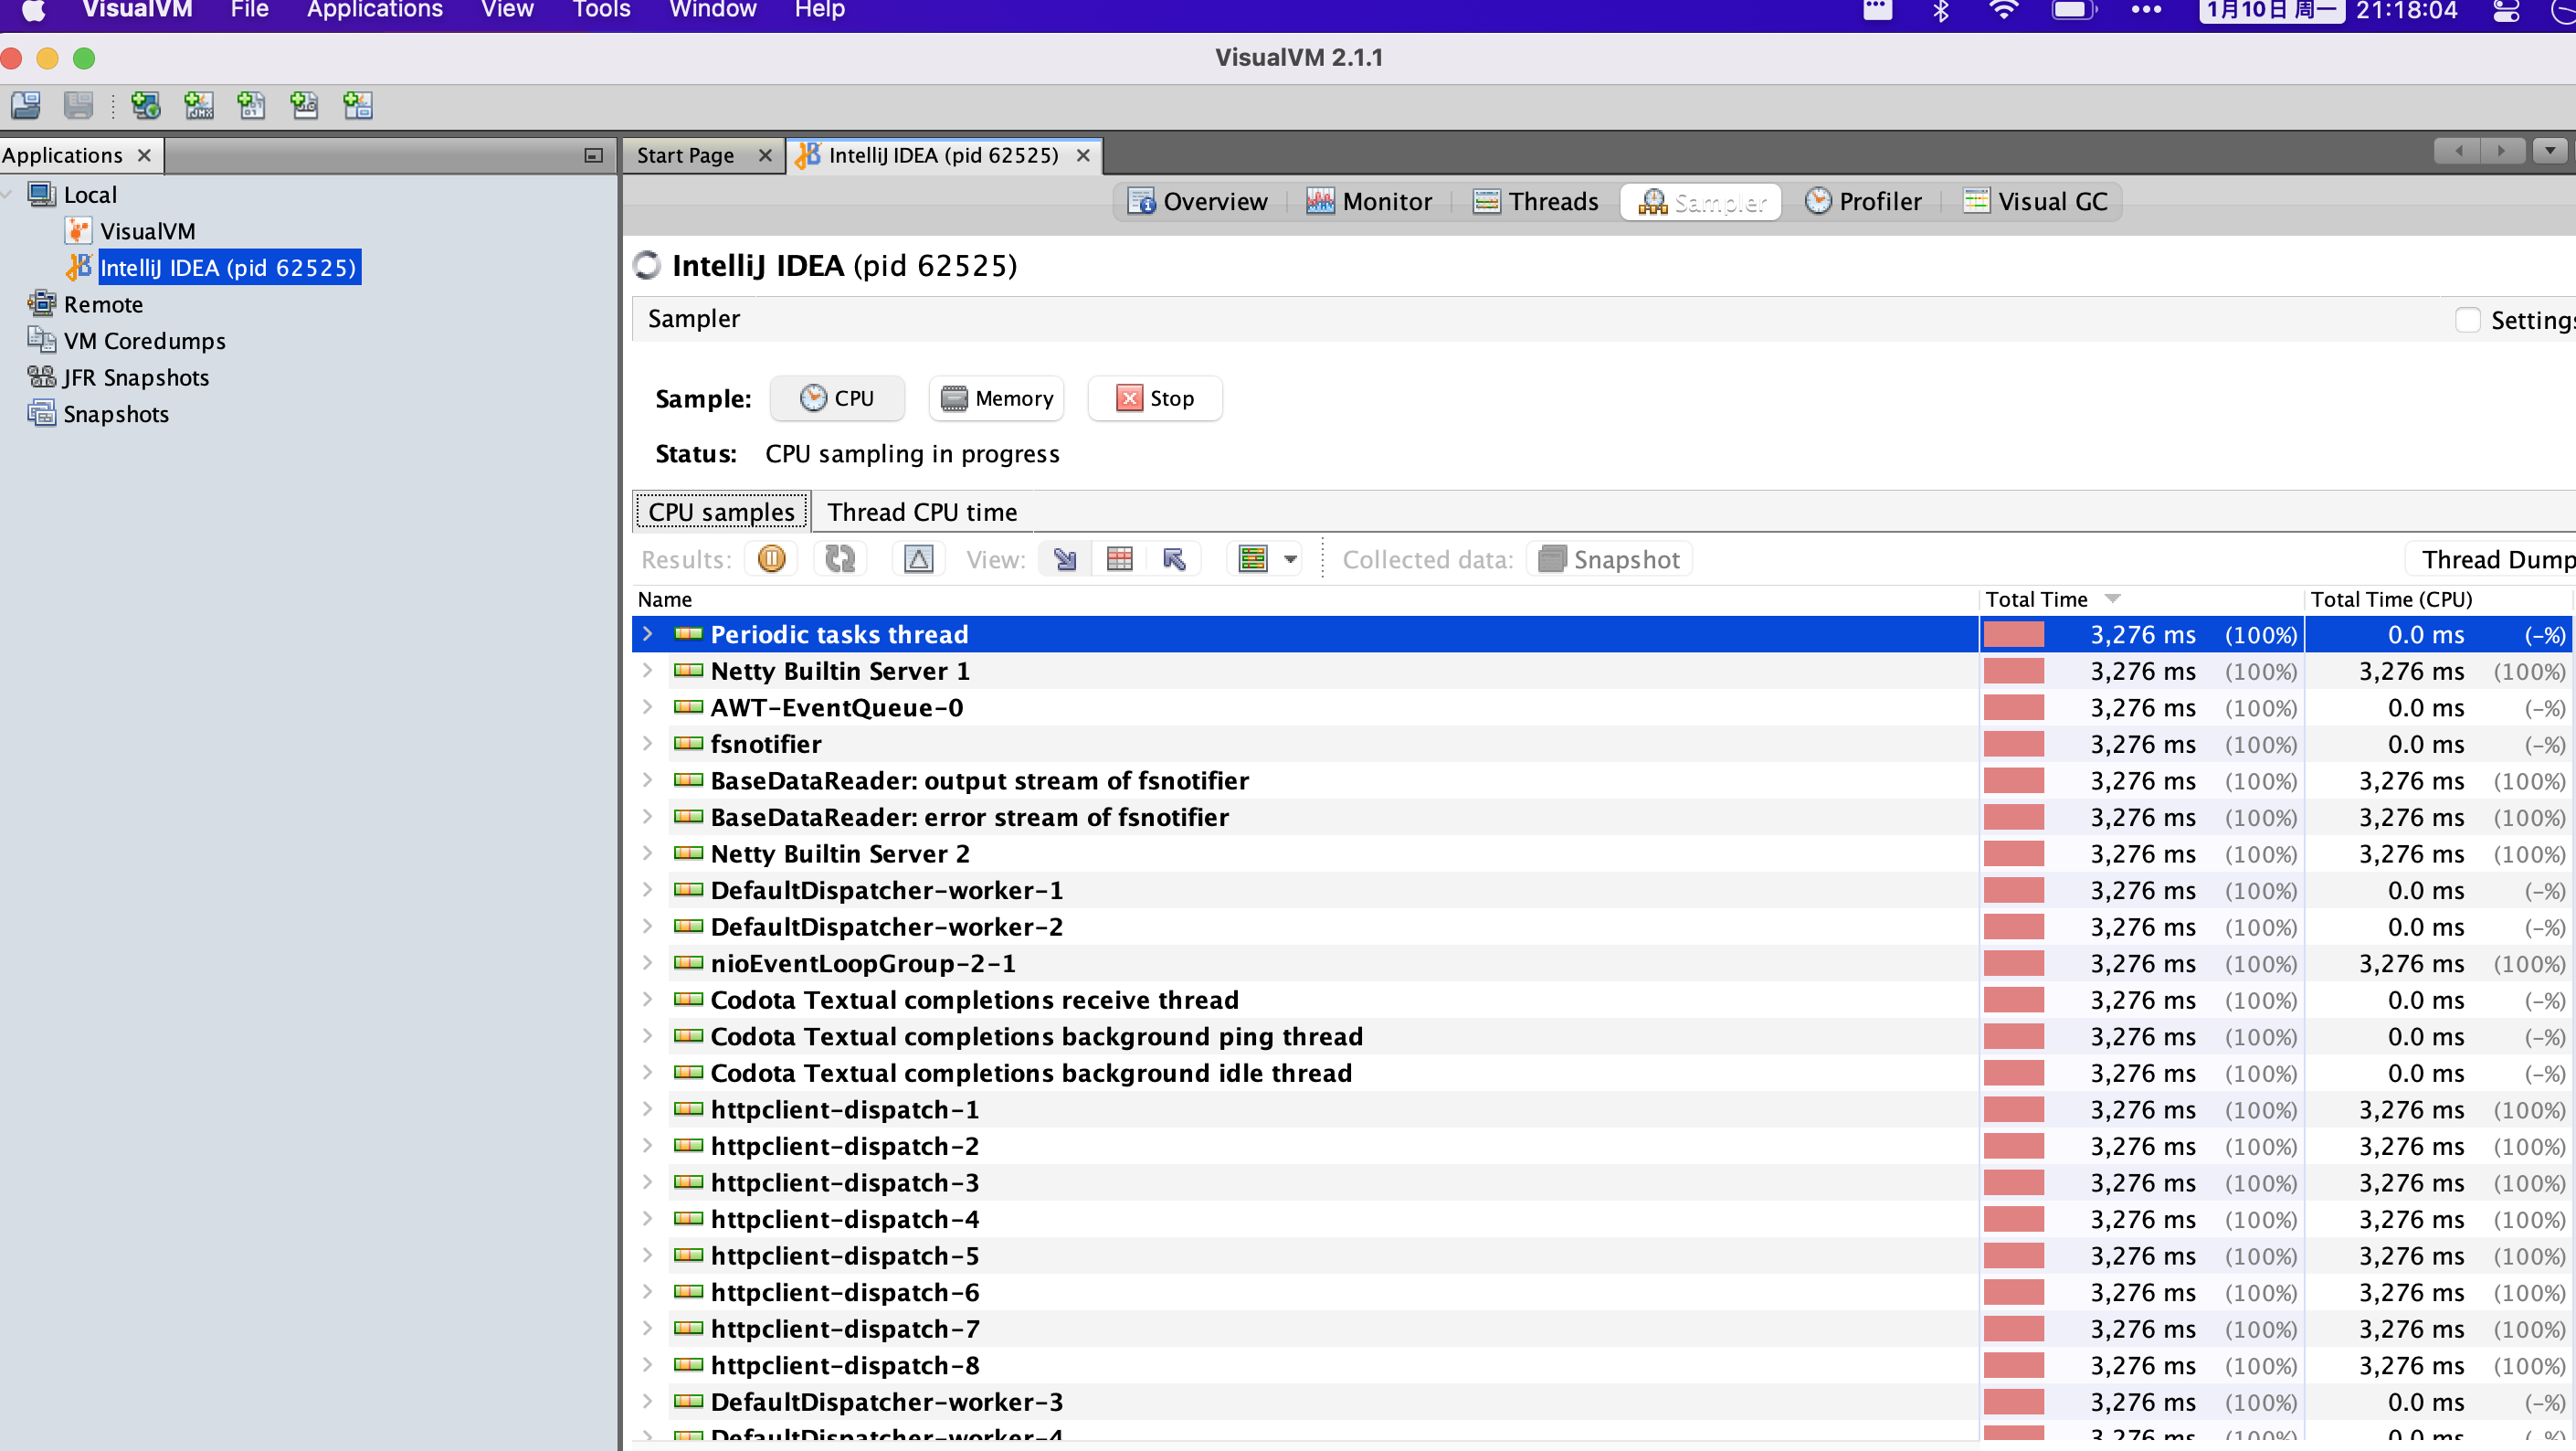Stop sampling with the Stop button

(x=1154, y=398)
